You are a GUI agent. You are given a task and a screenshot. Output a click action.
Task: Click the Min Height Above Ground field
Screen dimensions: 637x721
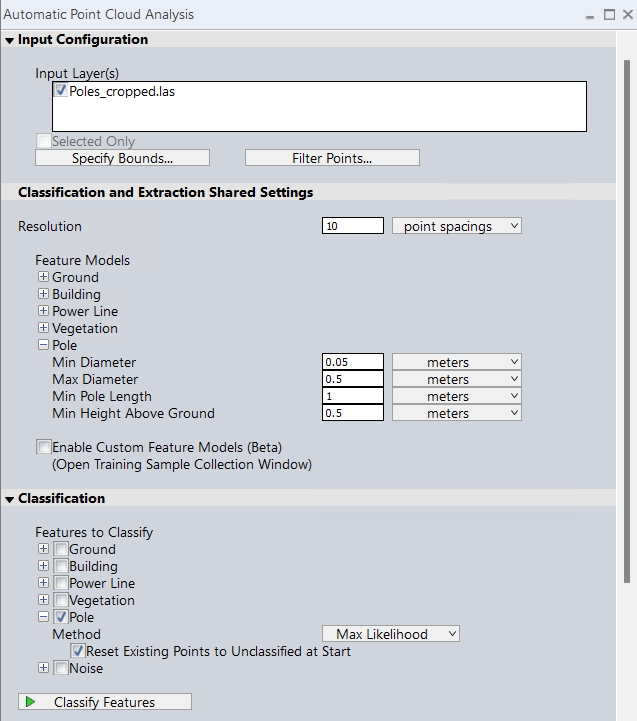[353, 413]
